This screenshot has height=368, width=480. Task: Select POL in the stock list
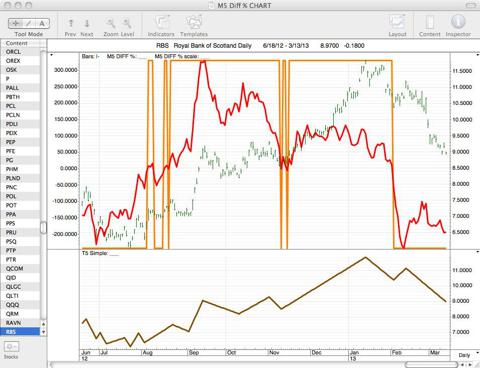(20, 196)
